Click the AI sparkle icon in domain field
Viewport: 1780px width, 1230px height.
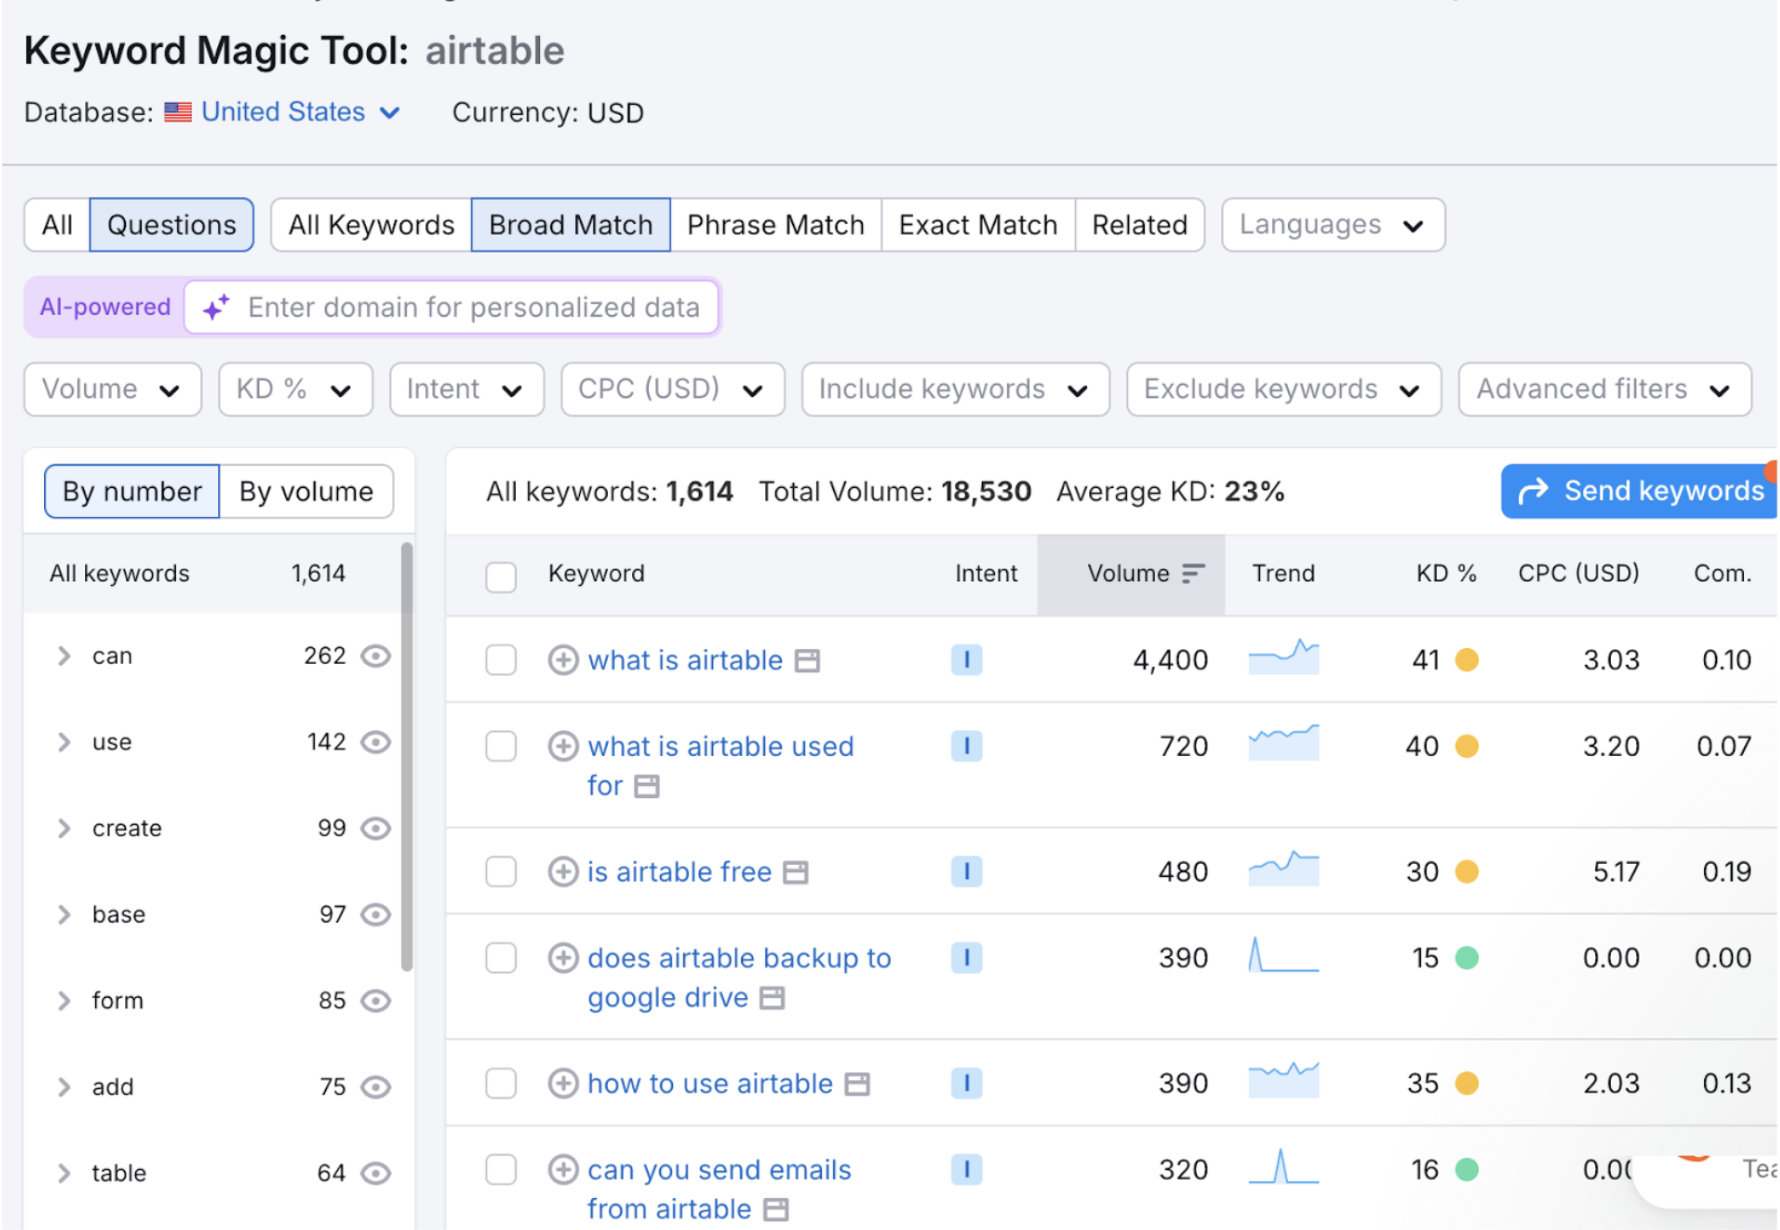(216, 307)
